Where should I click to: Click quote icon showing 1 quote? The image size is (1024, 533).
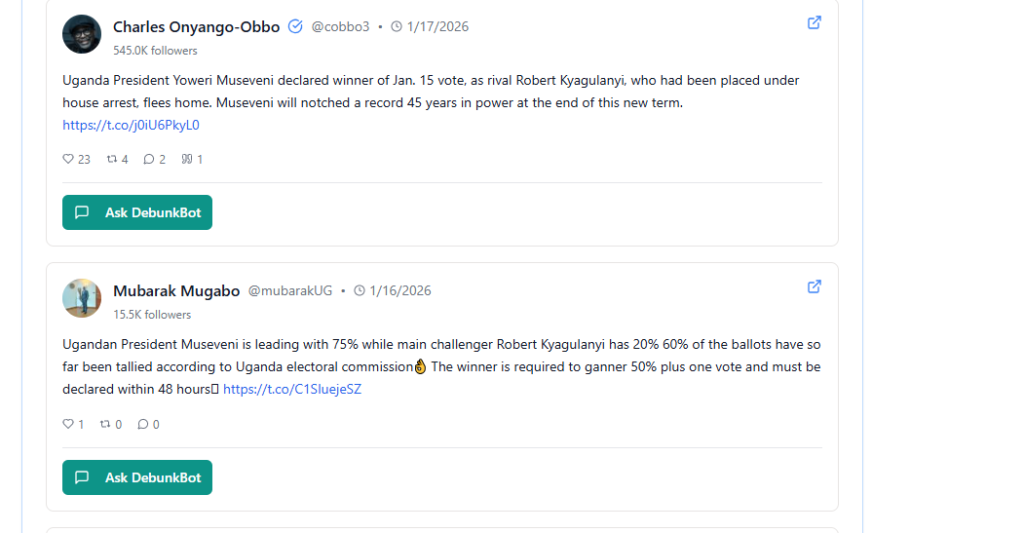[186, 159]
